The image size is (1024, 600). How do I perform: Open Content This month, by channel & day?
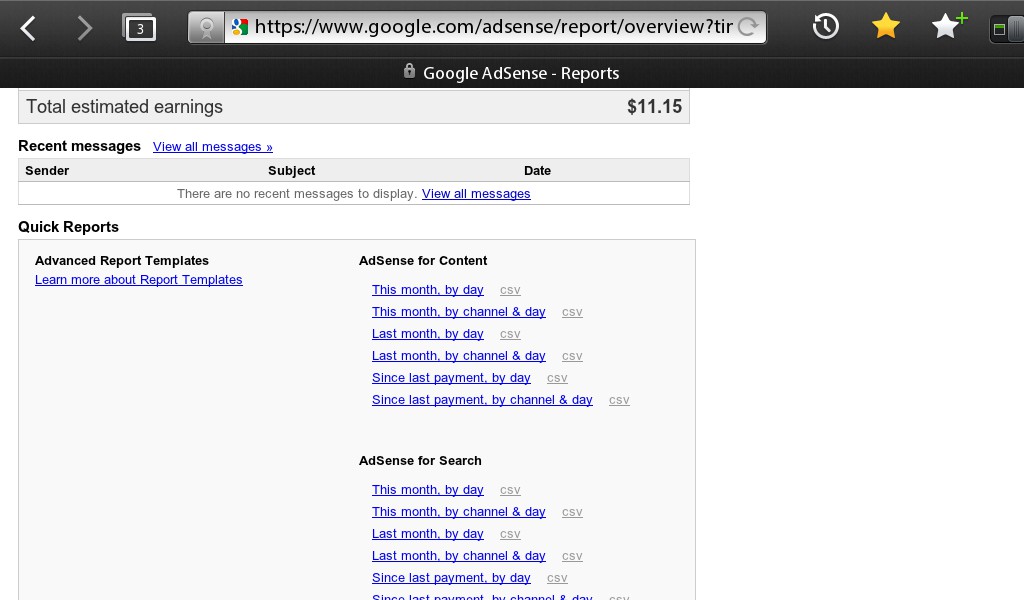(458, 312)
